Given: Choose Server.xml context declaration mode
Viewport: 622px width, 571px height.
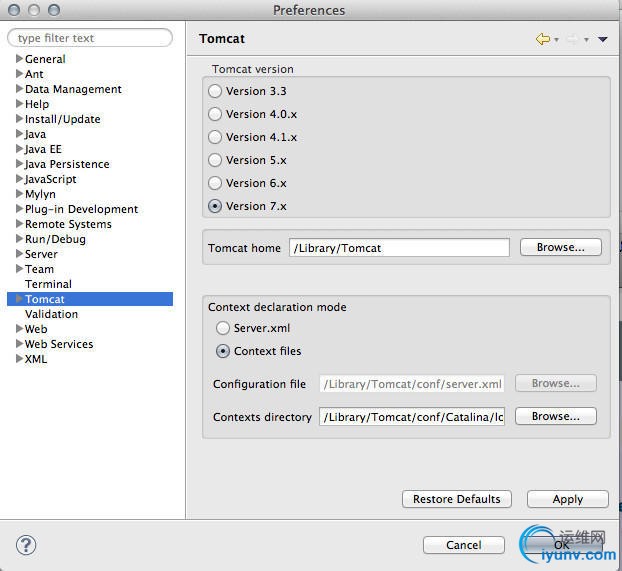Looking at the screenshot, I should coord(223,328).
